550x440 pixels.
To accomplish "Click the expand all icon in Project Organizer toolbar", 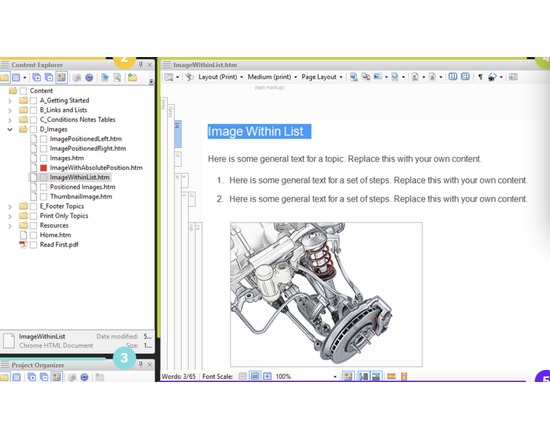I will (32, 377).
